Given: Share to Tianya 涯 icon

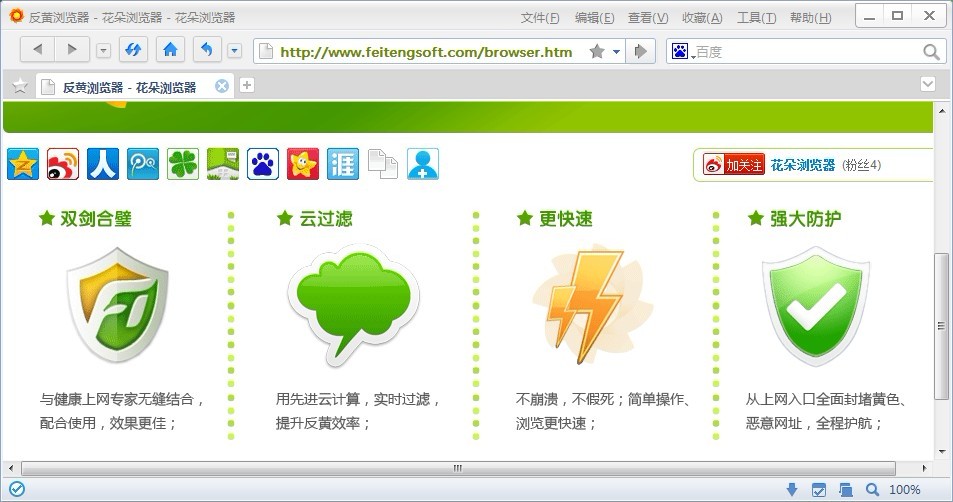Looking at the screenshot, I should pos(343,164).
